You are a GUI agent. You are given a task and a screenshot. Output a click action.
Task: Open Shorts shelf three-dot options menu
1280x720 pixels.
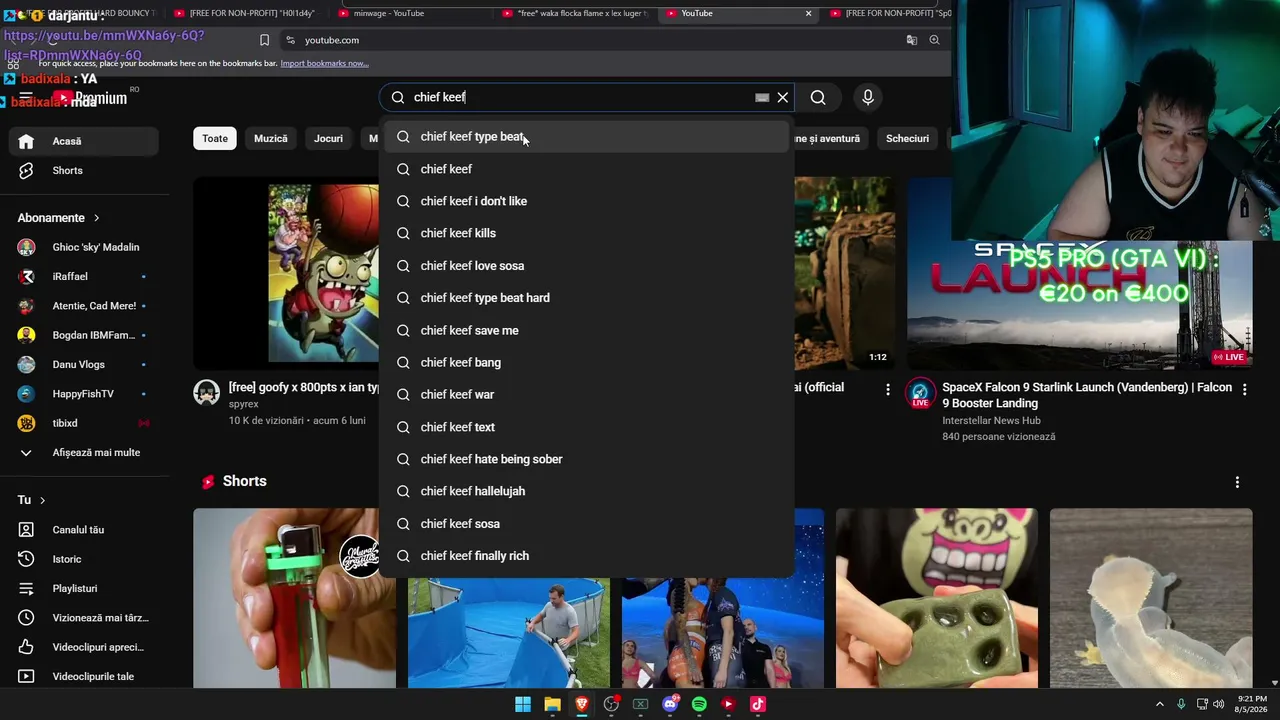pyautogui.click(x=1237, y=482)
